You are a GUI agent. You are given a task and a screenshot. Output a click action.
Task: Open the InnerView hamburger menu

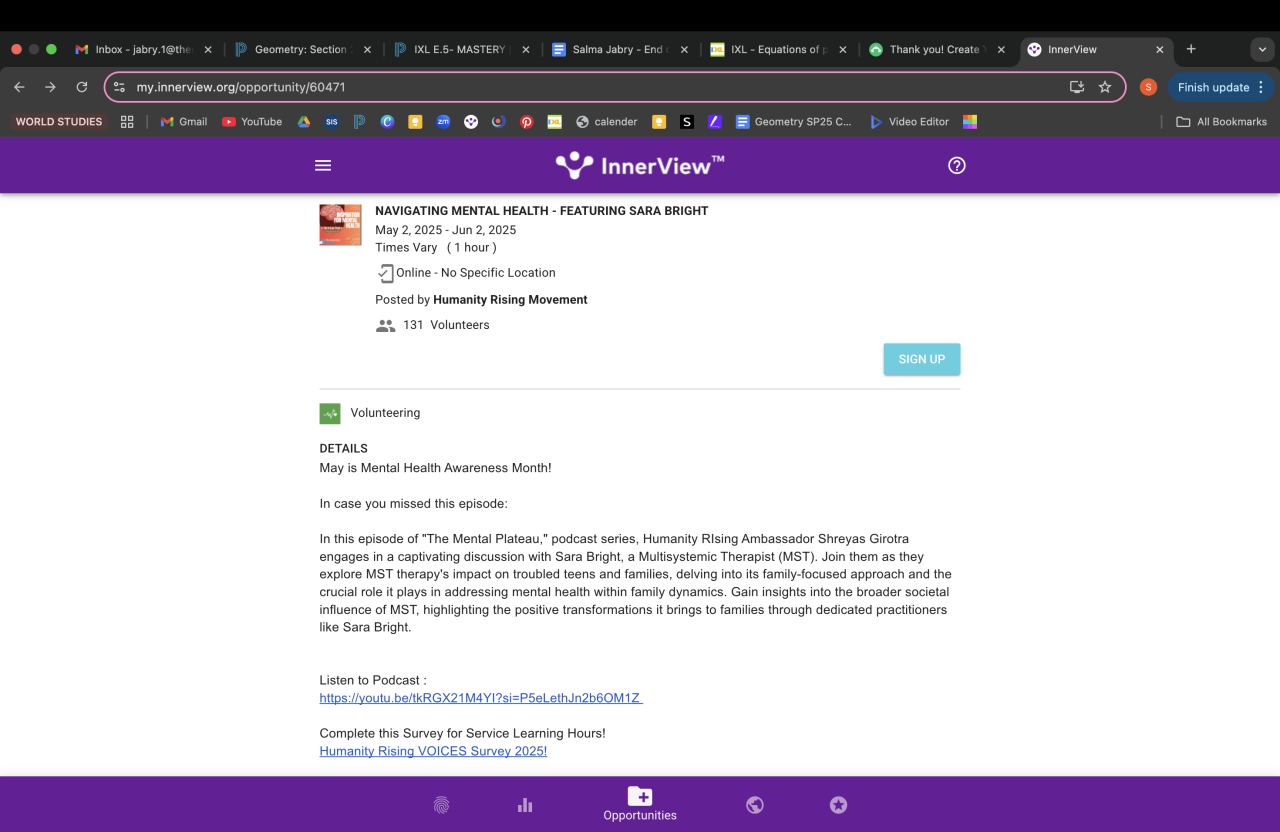point(323,166)
